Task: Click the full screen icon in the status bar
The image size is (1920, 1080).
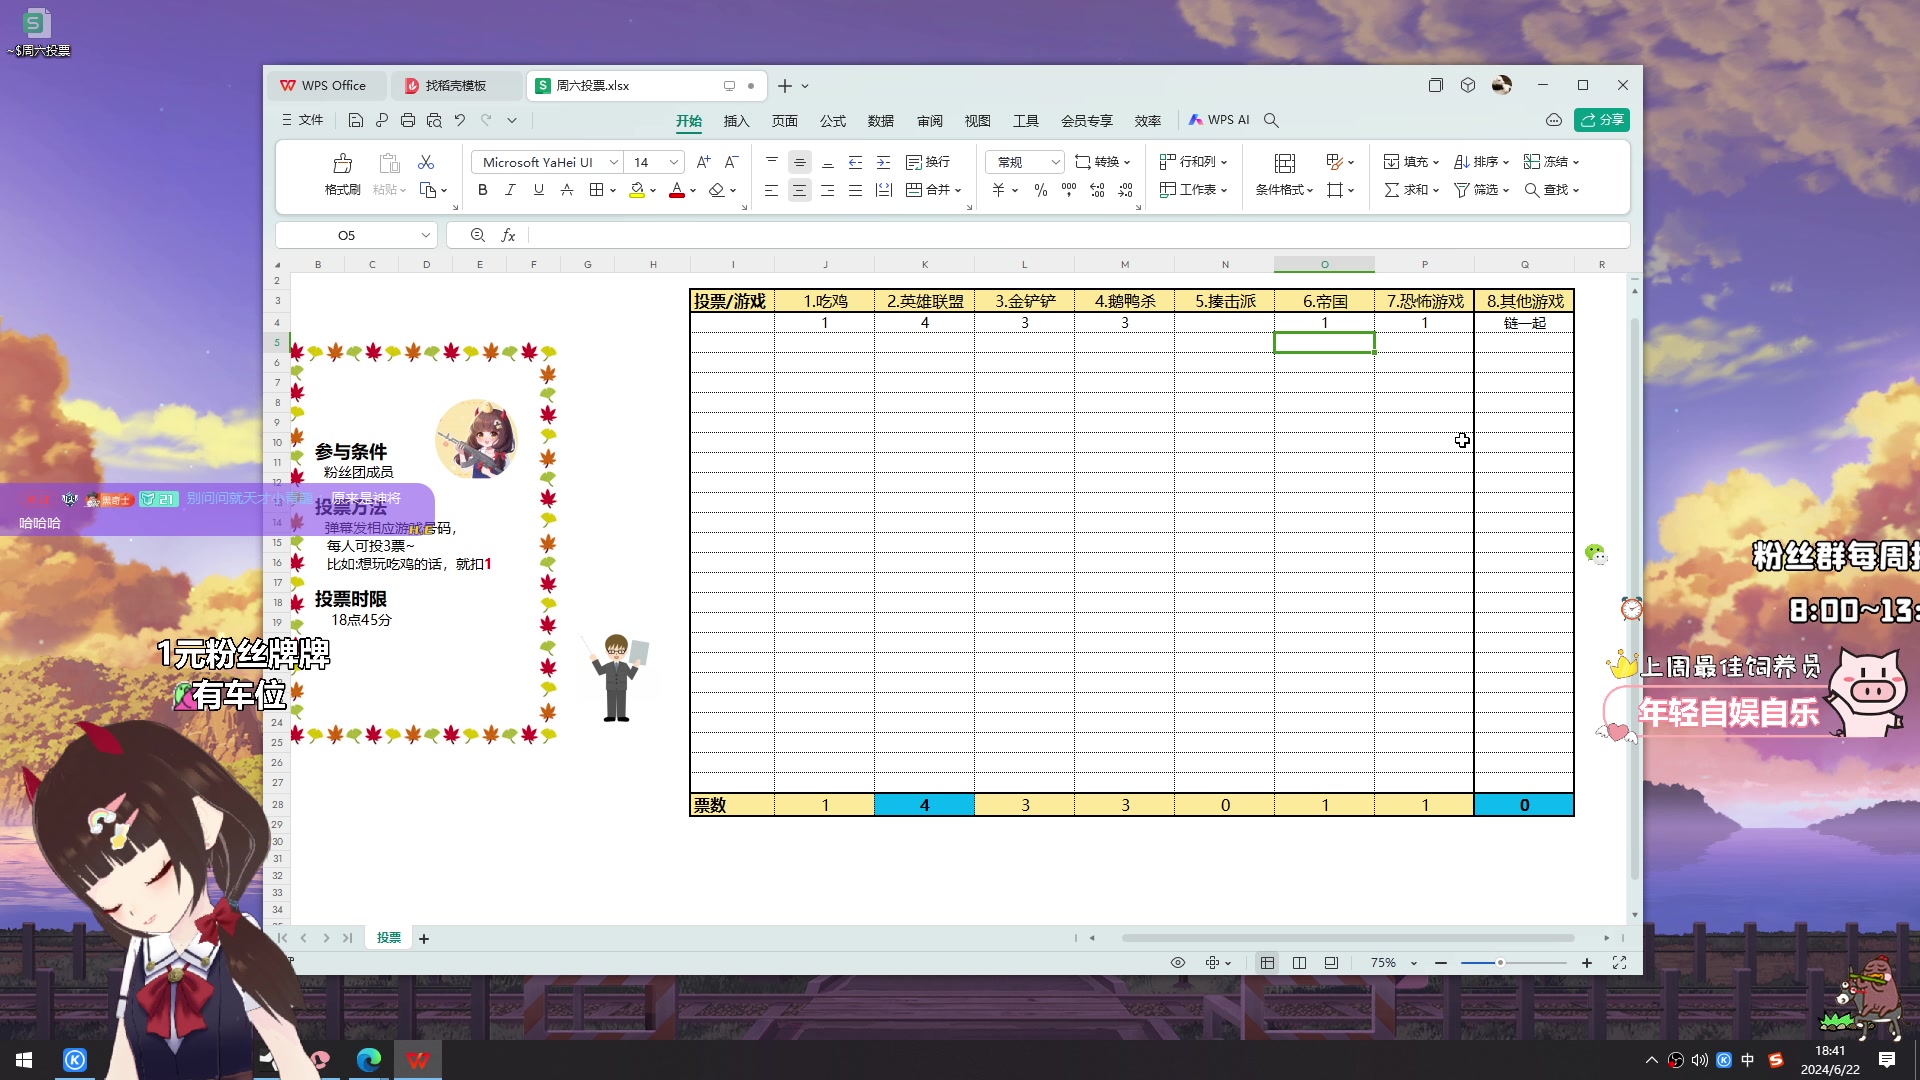Action: [x=1619, y=963]
